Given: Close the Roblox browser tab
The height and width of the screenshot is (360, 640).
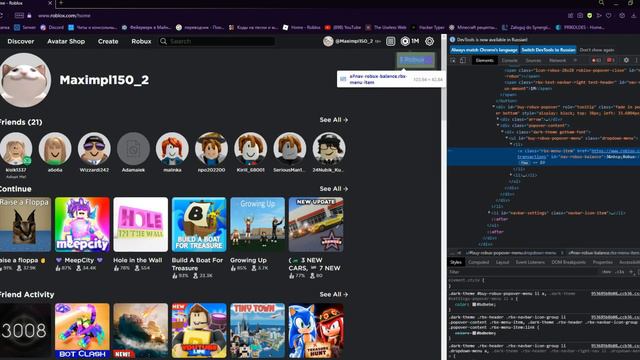Looking at the screenshot, I should pos(50,3).
